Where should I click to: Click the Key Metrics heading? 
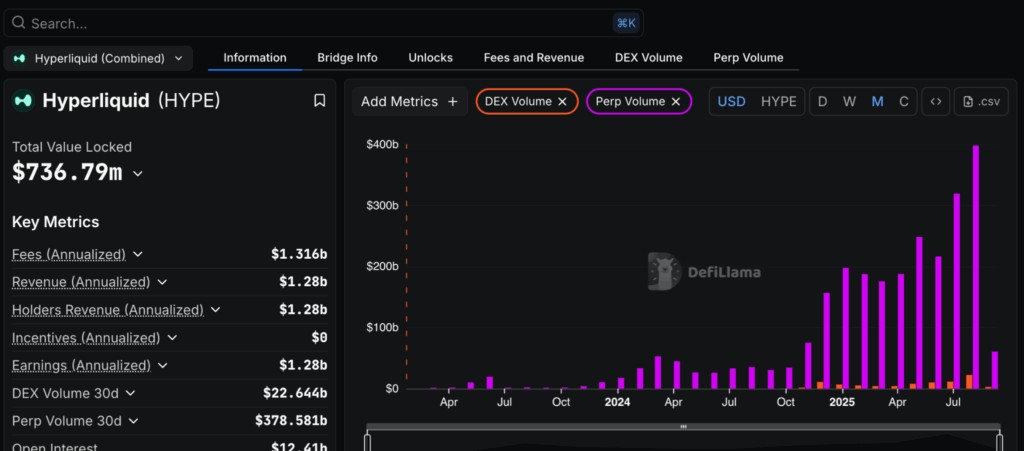(56, 222)
